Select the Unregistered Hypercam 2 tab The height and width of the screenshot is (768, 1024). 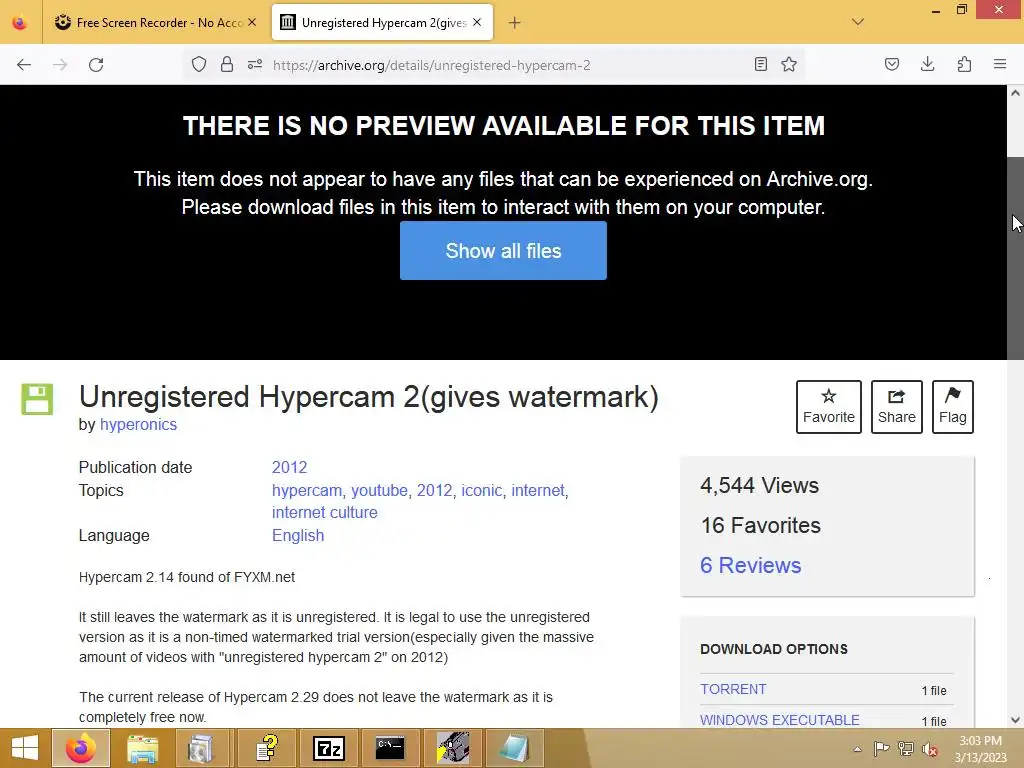point(382,22)
